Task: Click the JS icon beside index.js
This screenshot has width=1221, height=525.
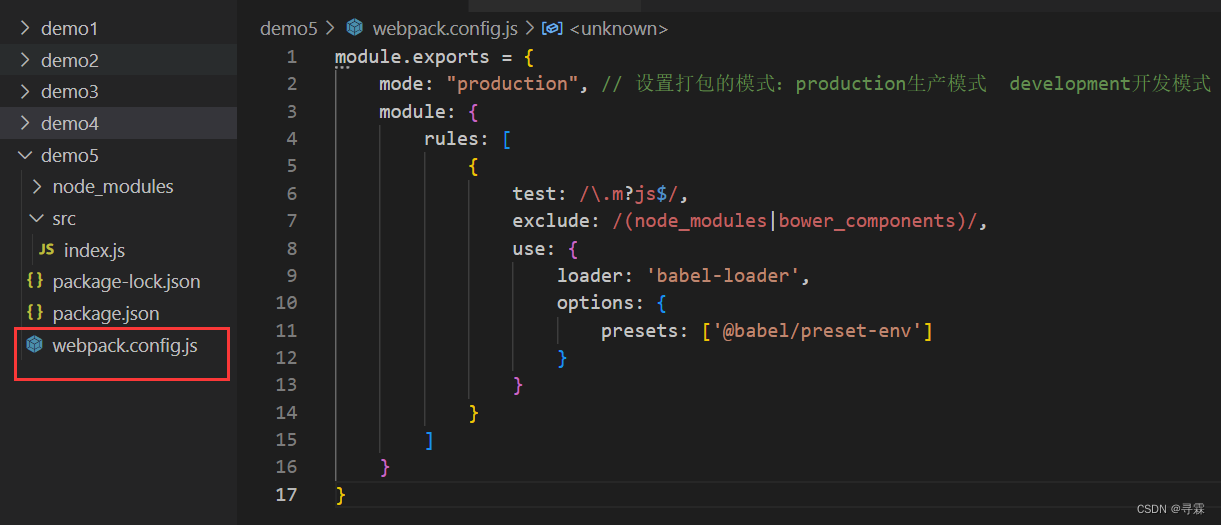Action: point(46,249)
